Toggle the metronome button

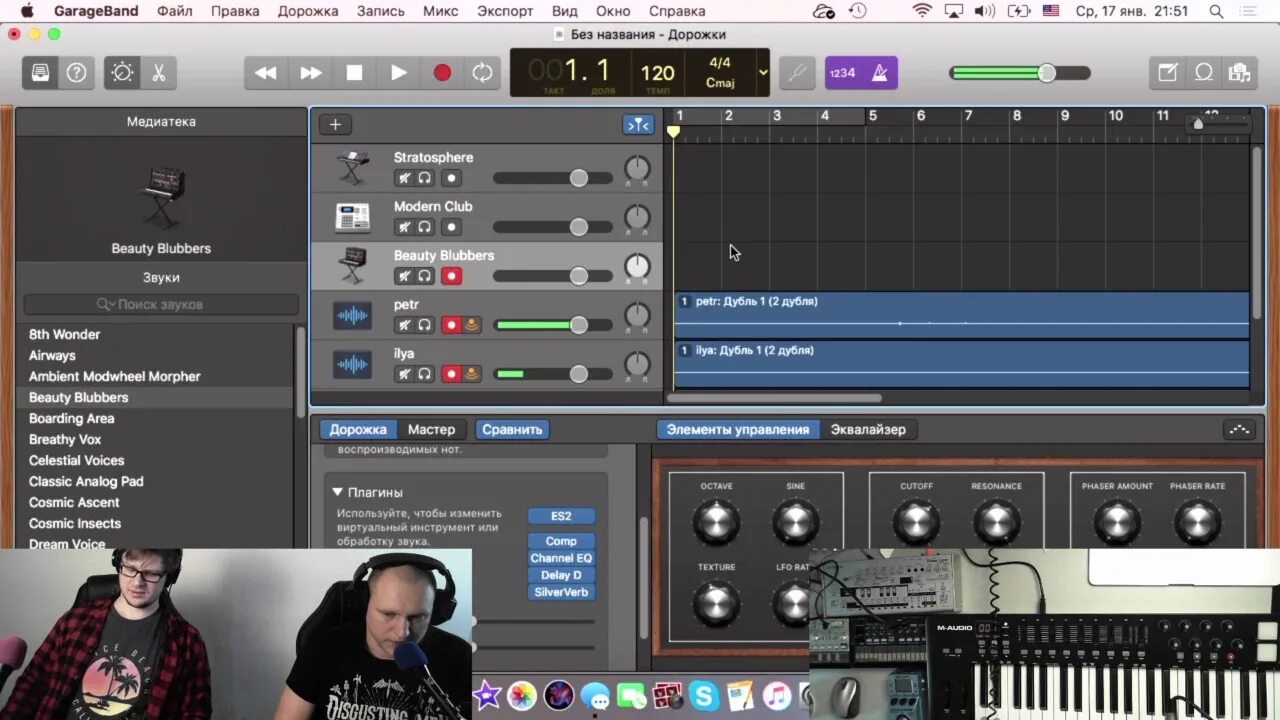880,73
